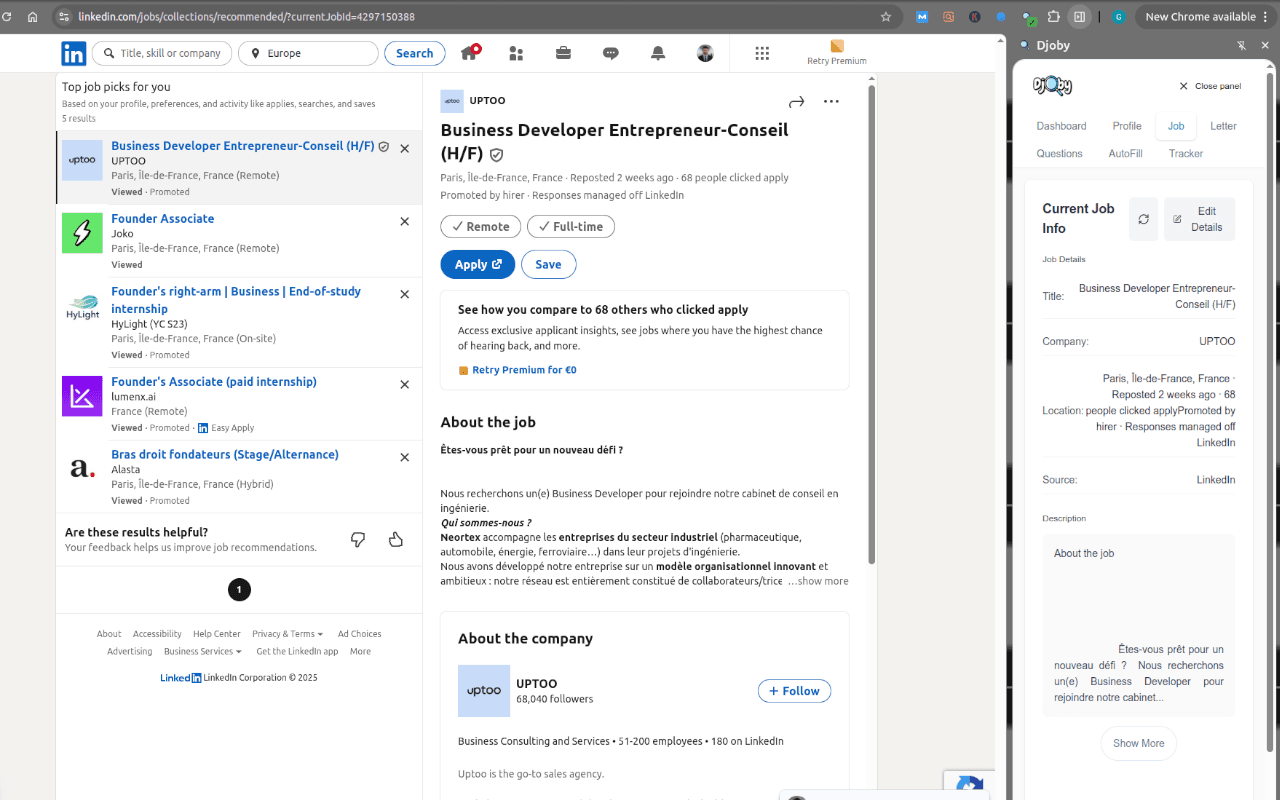Expand job description with show more

click(822, 581)
